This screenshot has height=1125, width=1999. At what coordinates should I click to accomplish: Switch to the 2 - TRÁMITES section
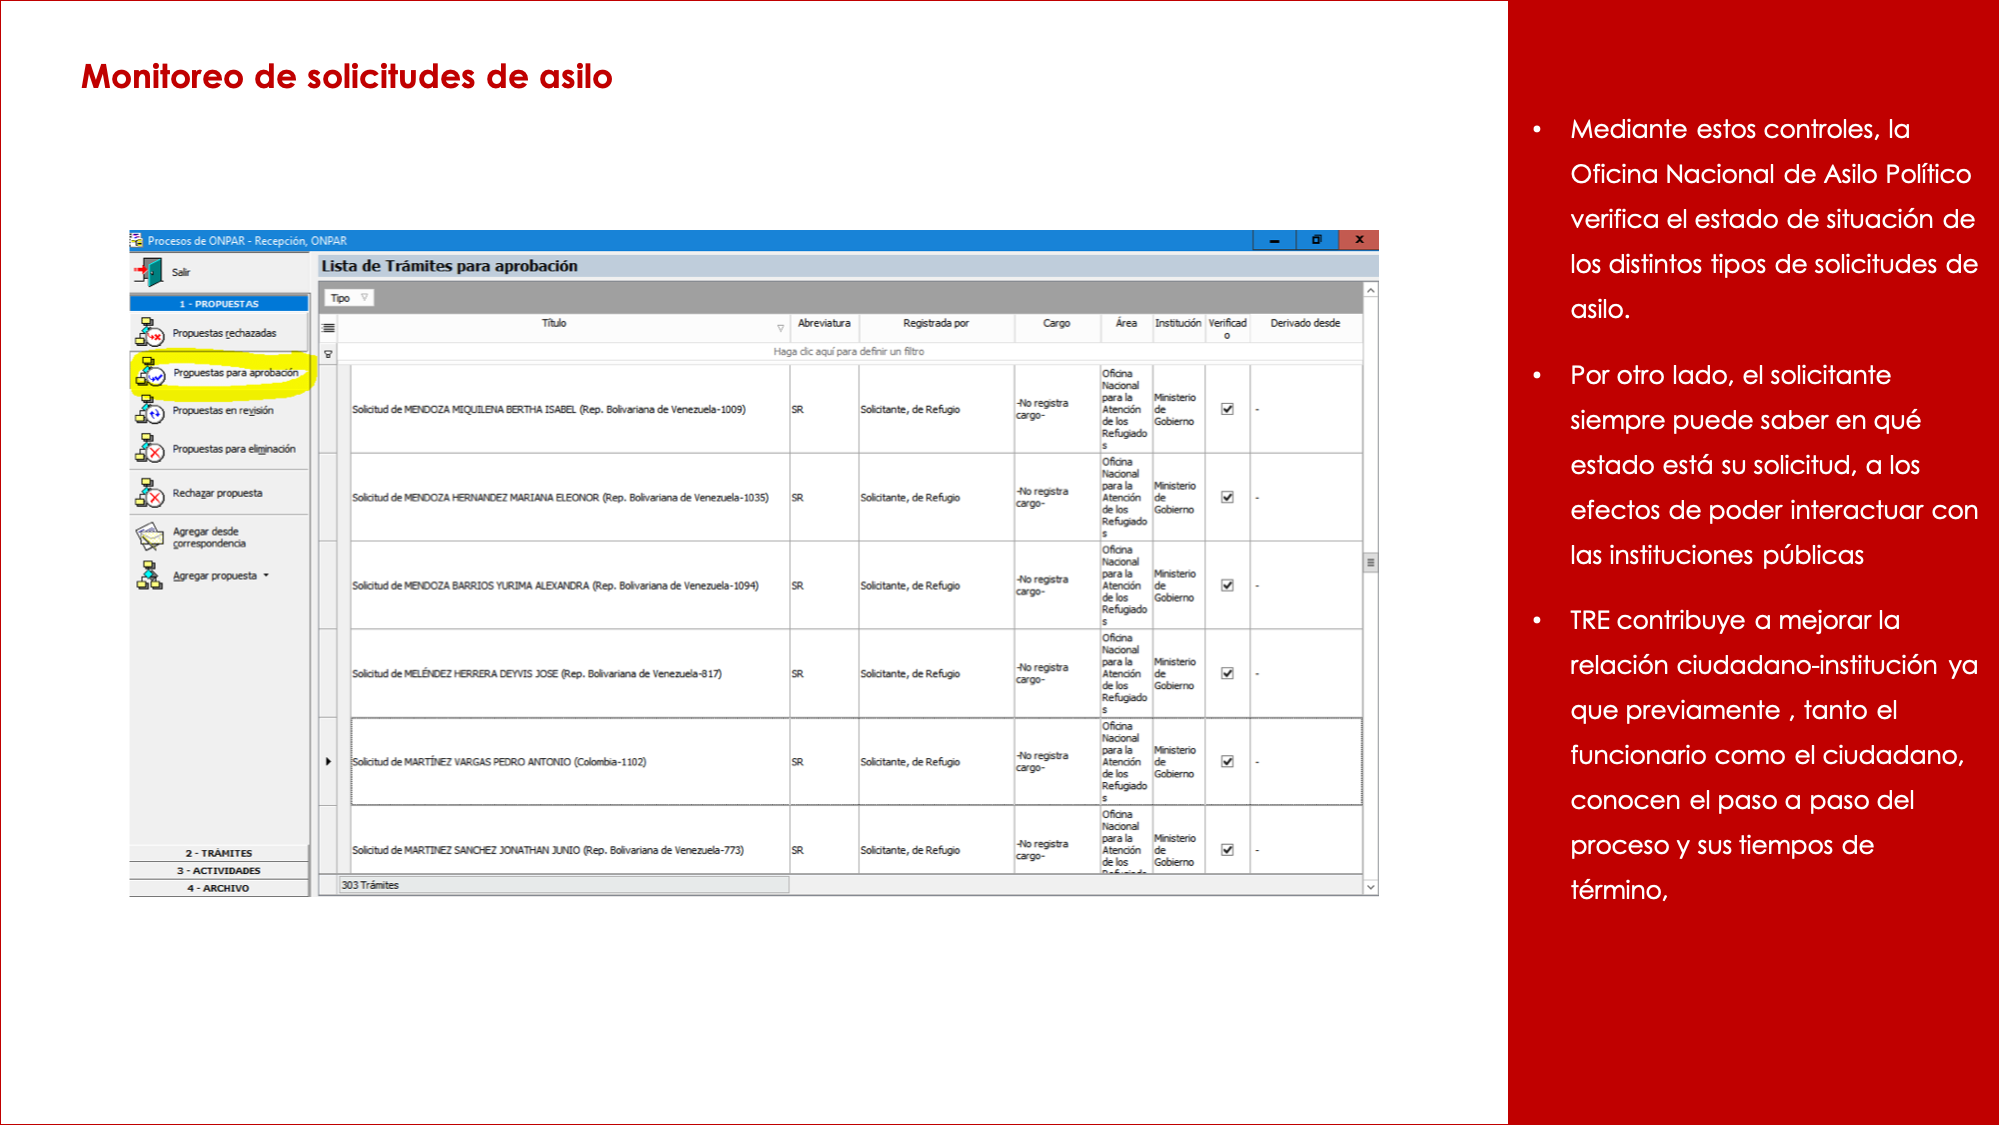(x=219, y=853)
